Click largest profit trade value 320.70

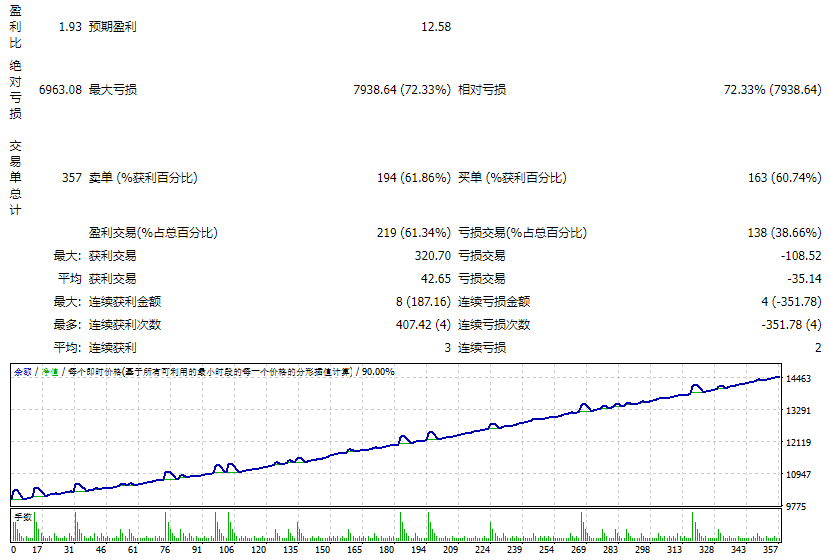click(x=432, y=256)
